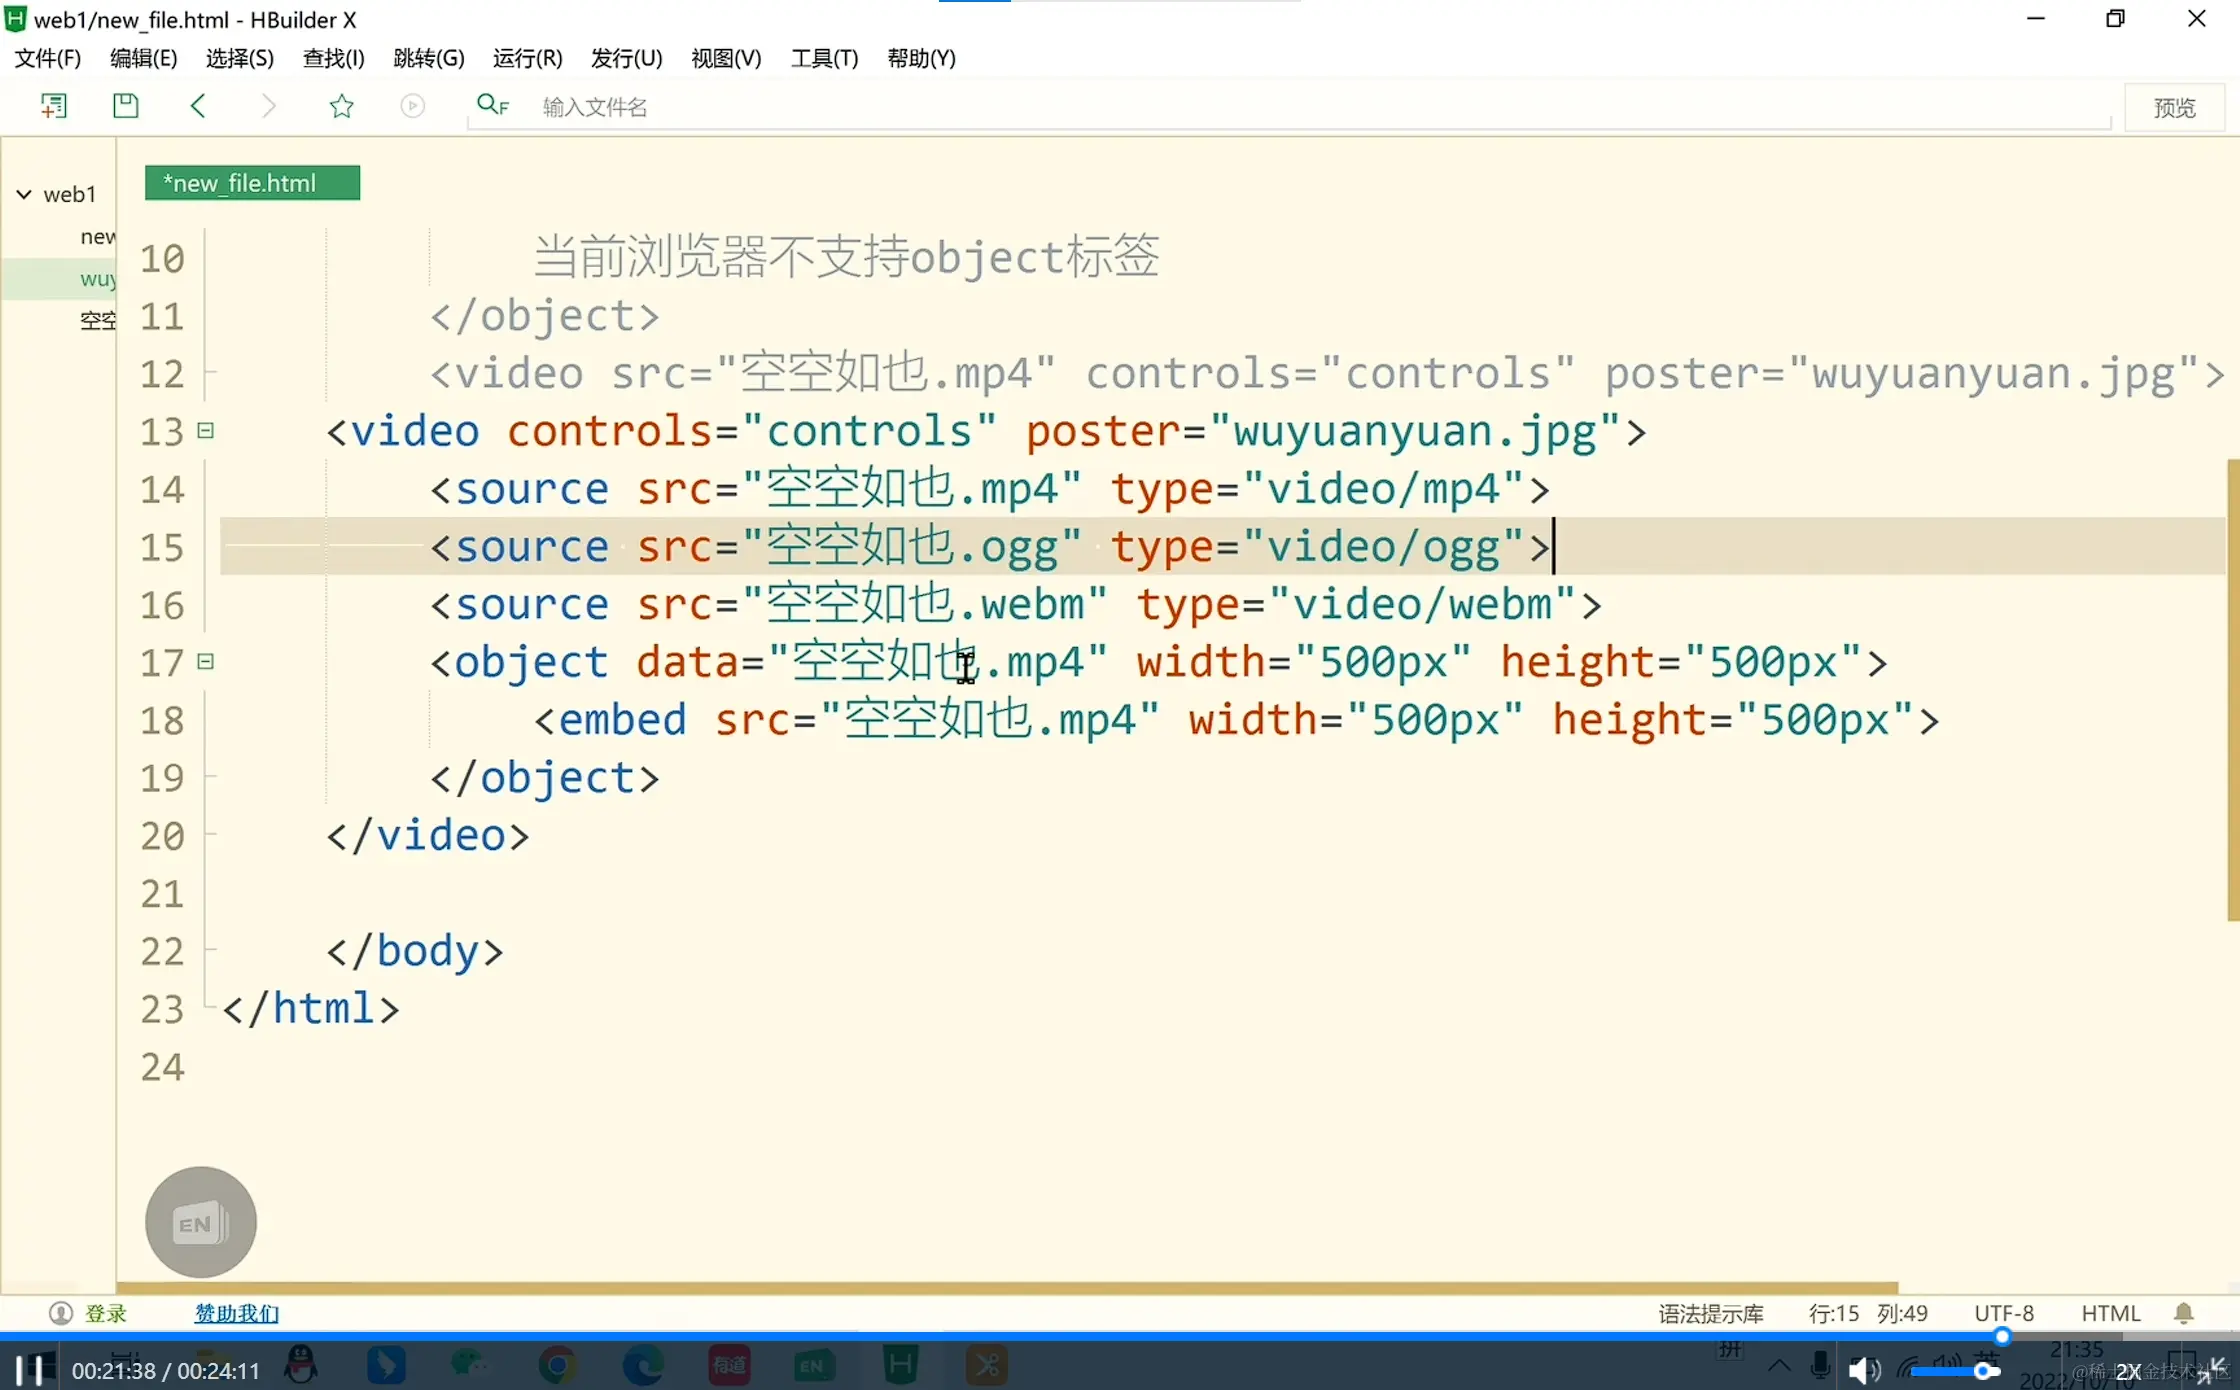Click the round EN input method badge
Viewport: 2240px width, 1390px height.
pos(200,1222)
